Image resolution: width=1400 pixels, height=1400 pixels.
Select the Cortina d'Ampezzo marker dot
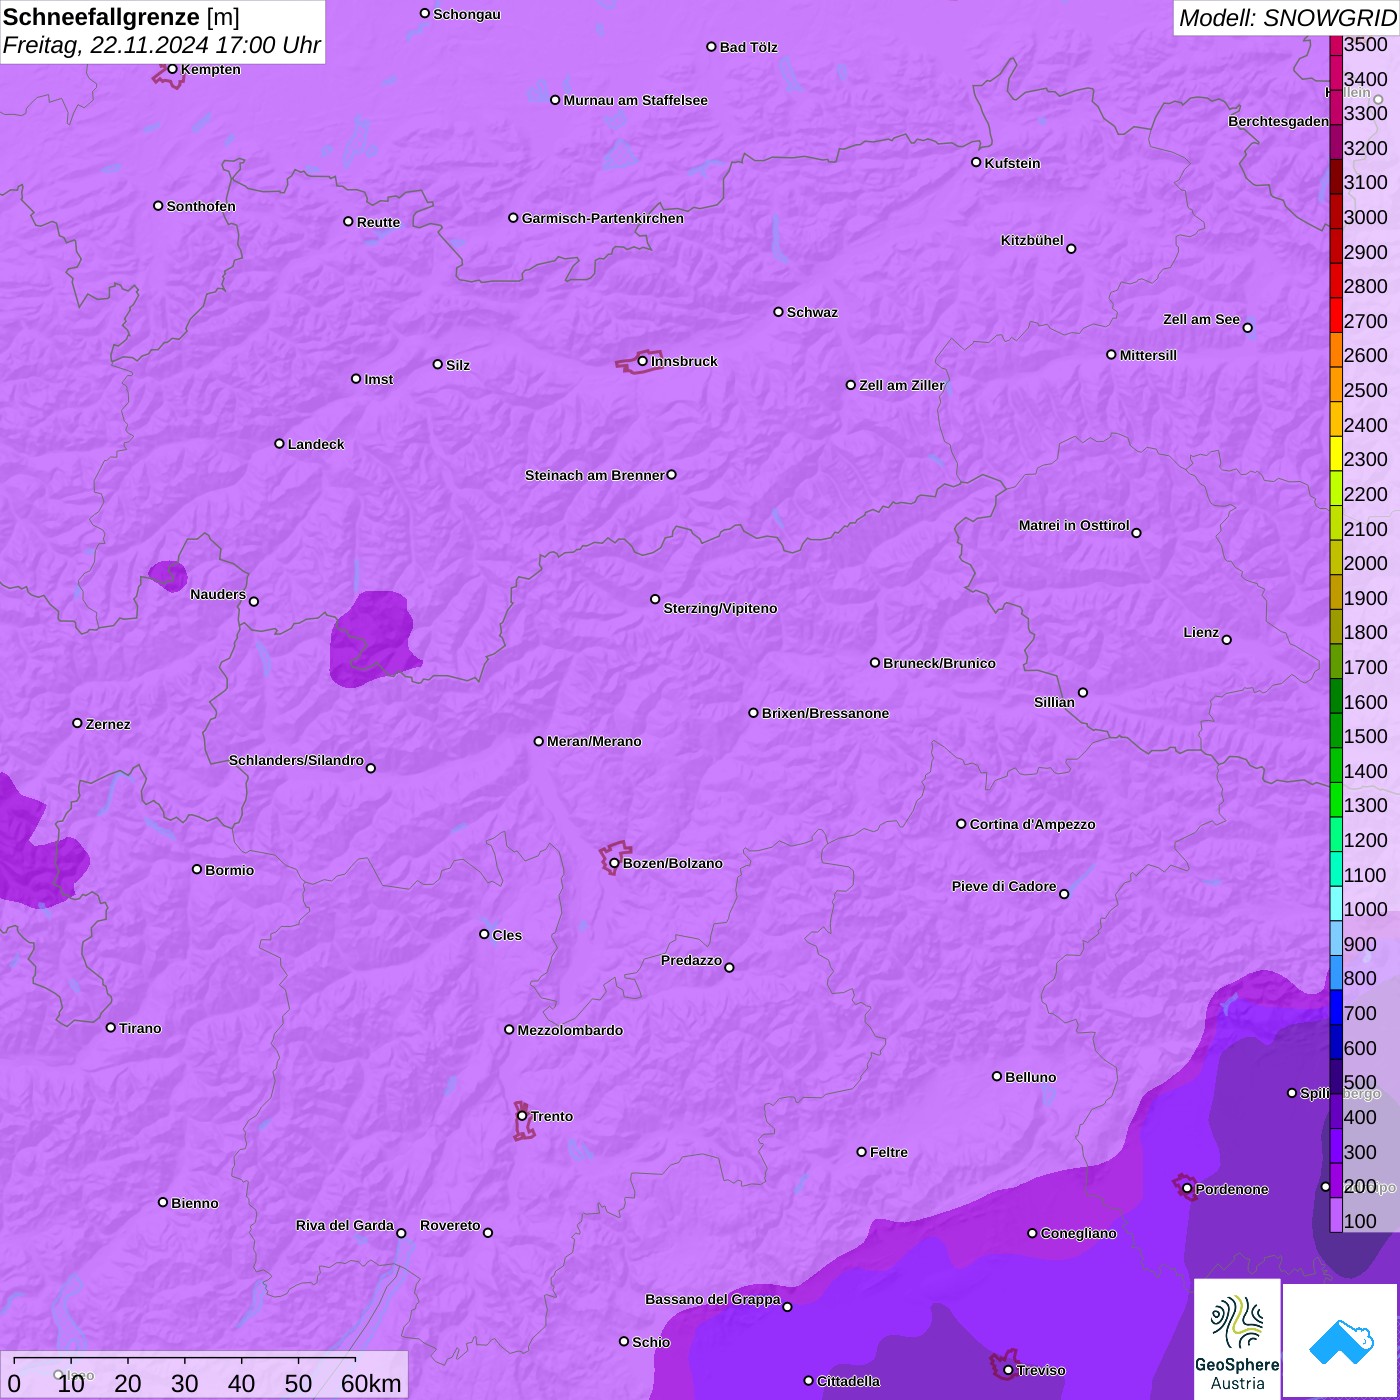(x=961, y=824)
